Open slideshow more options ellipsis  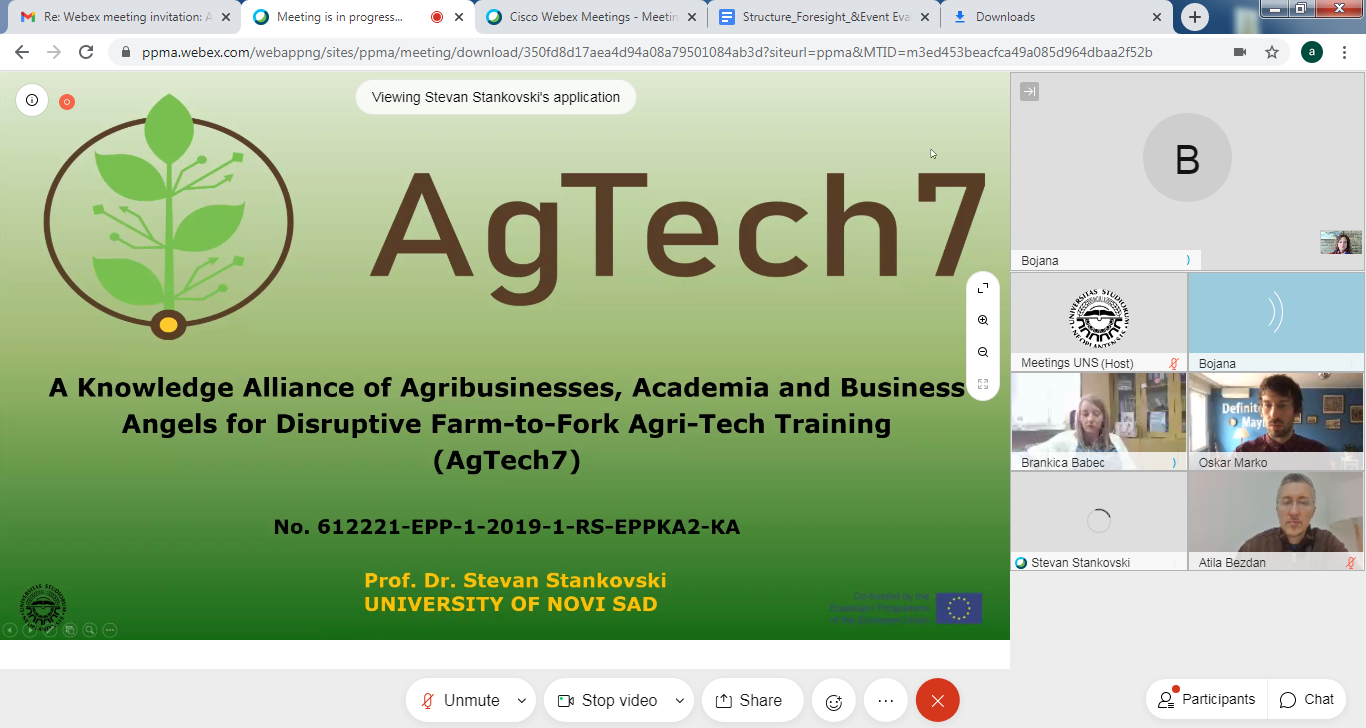pos(110,630)
